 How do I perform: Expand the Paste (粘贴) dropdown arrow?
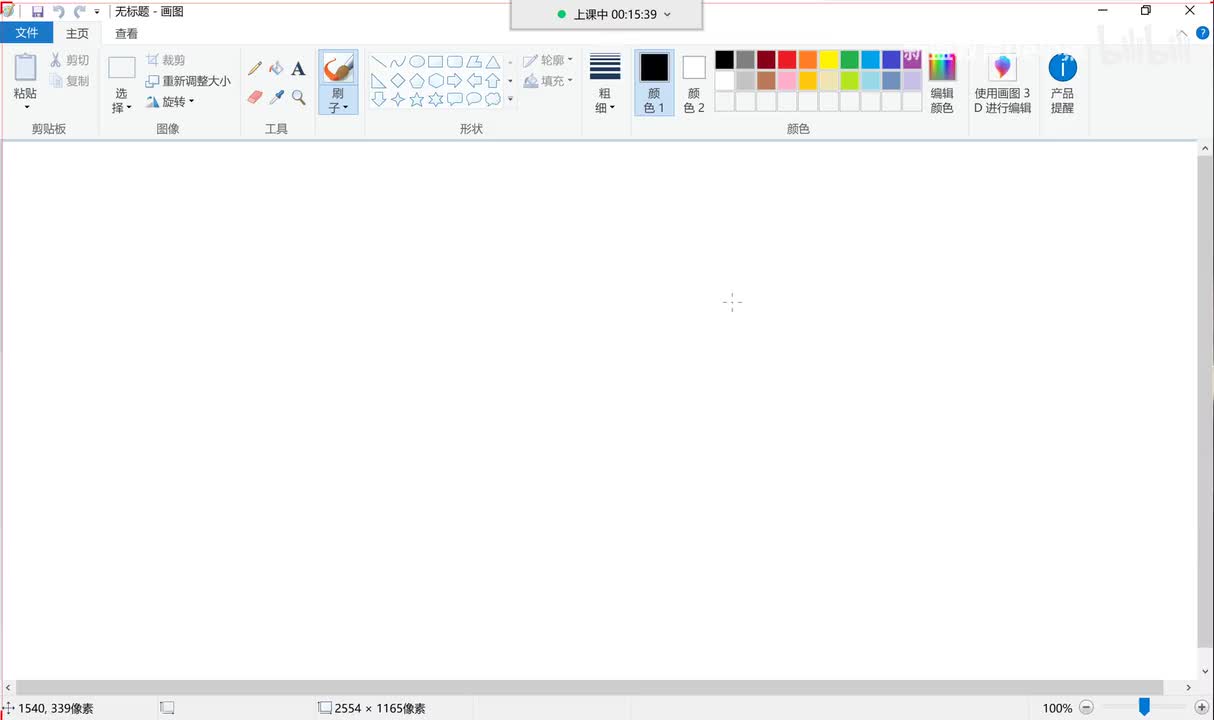26,107
